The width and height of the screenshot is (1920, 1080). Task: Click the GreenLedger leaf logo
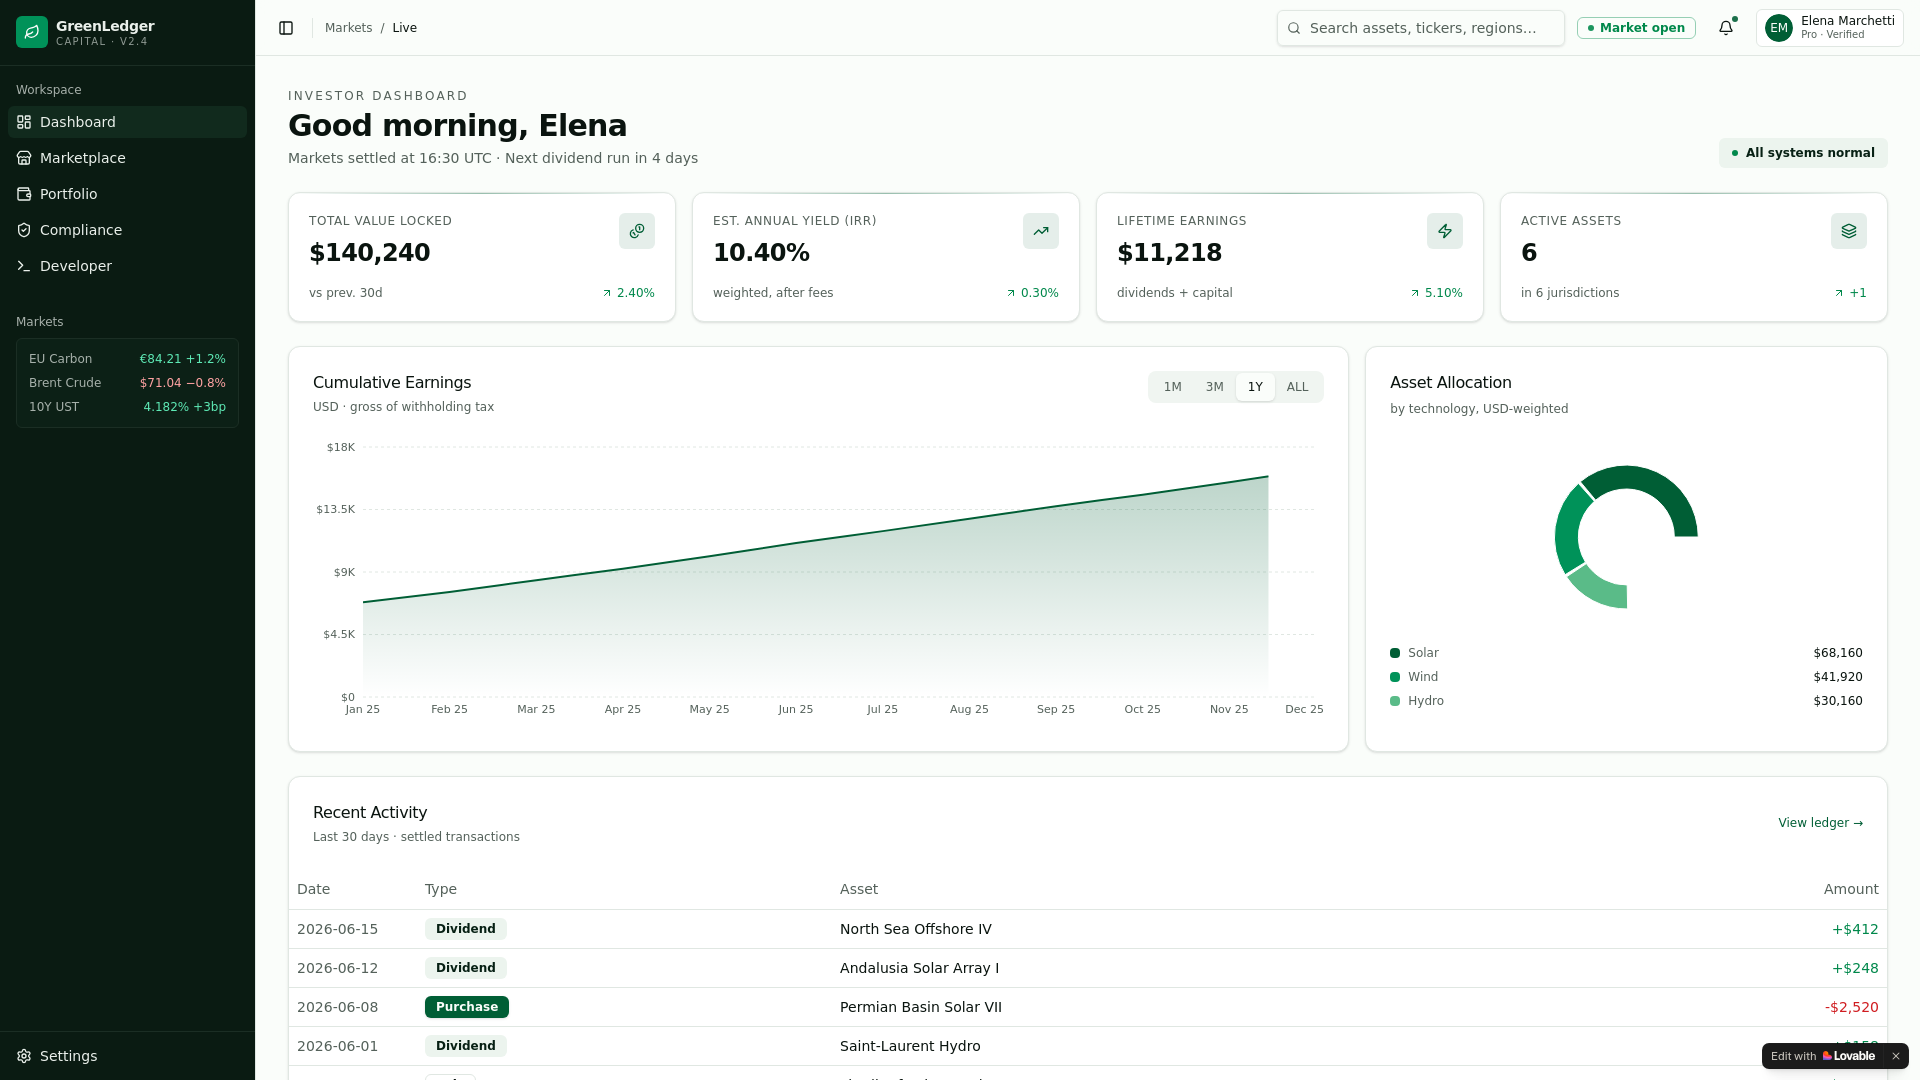32,32
